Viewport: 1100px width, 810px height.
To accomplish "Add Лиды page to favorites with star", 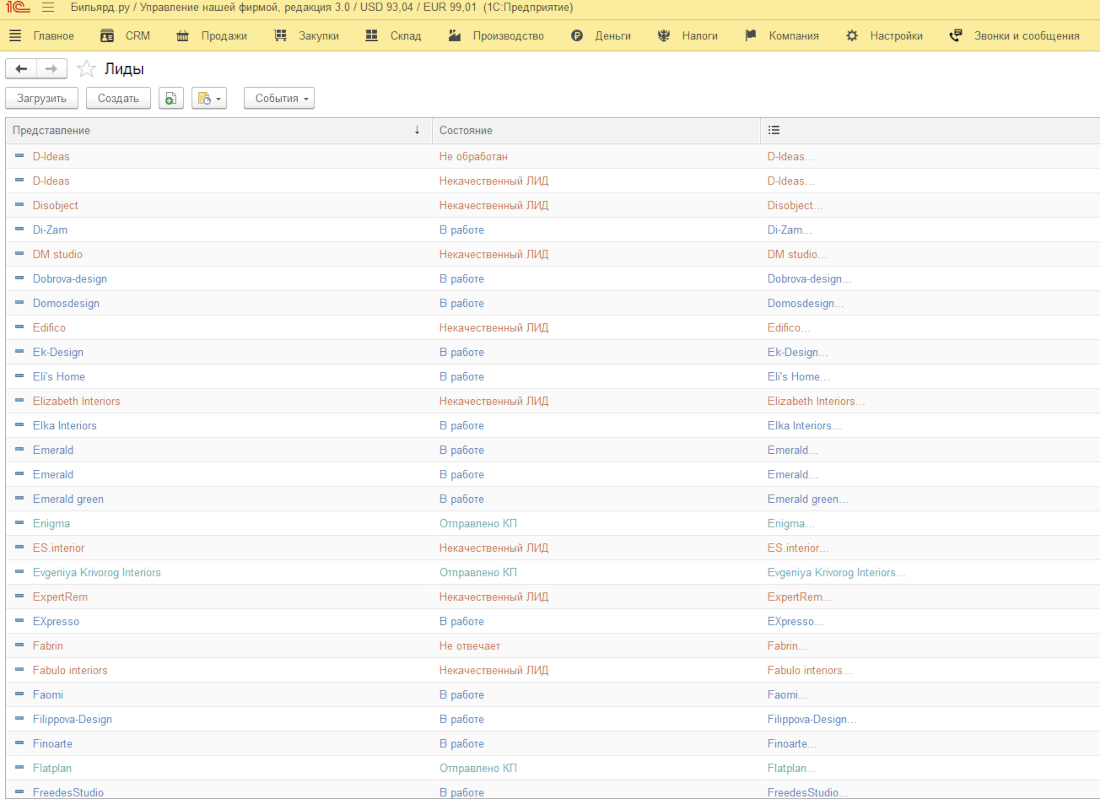I will click(x=87, y=69).
